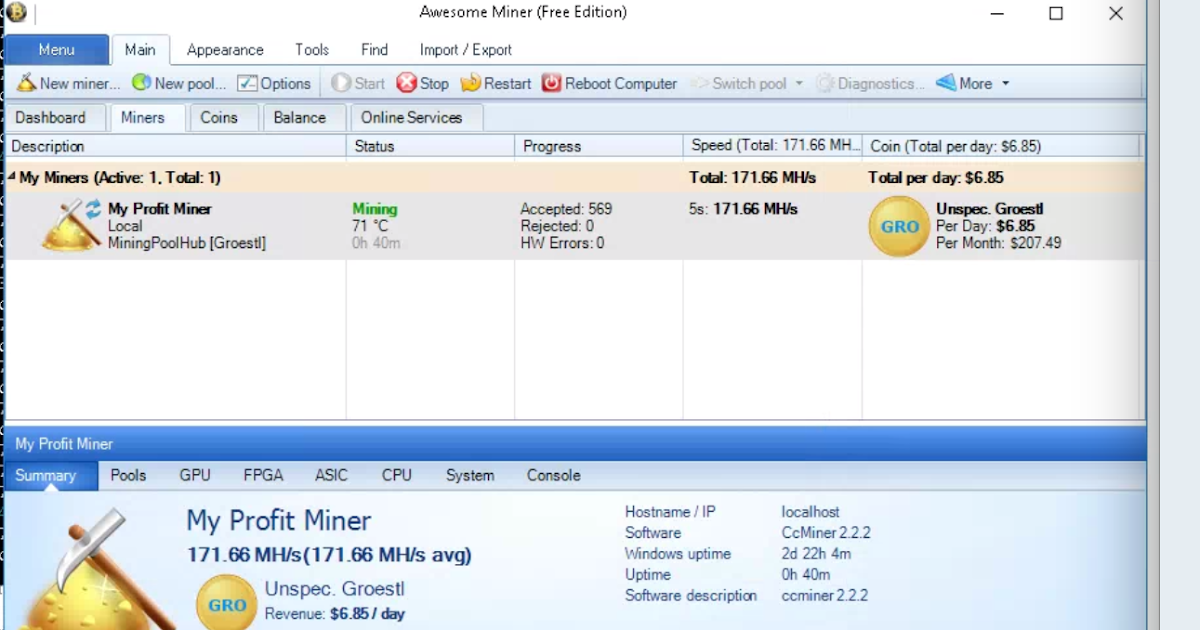Click MiningPoolHub [Groestl] pool text
This screenshot has height=630, width=1200.
click(187, 243)
